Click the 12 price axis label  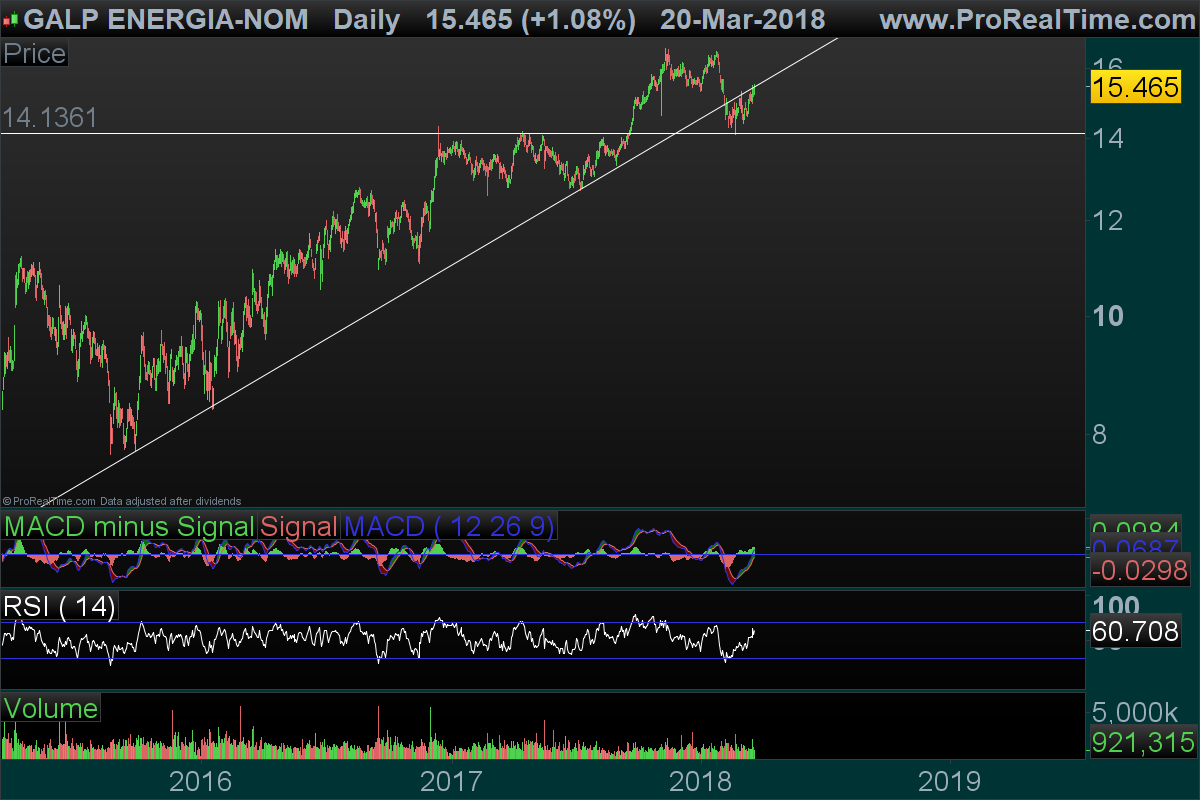click(1107, 221)
